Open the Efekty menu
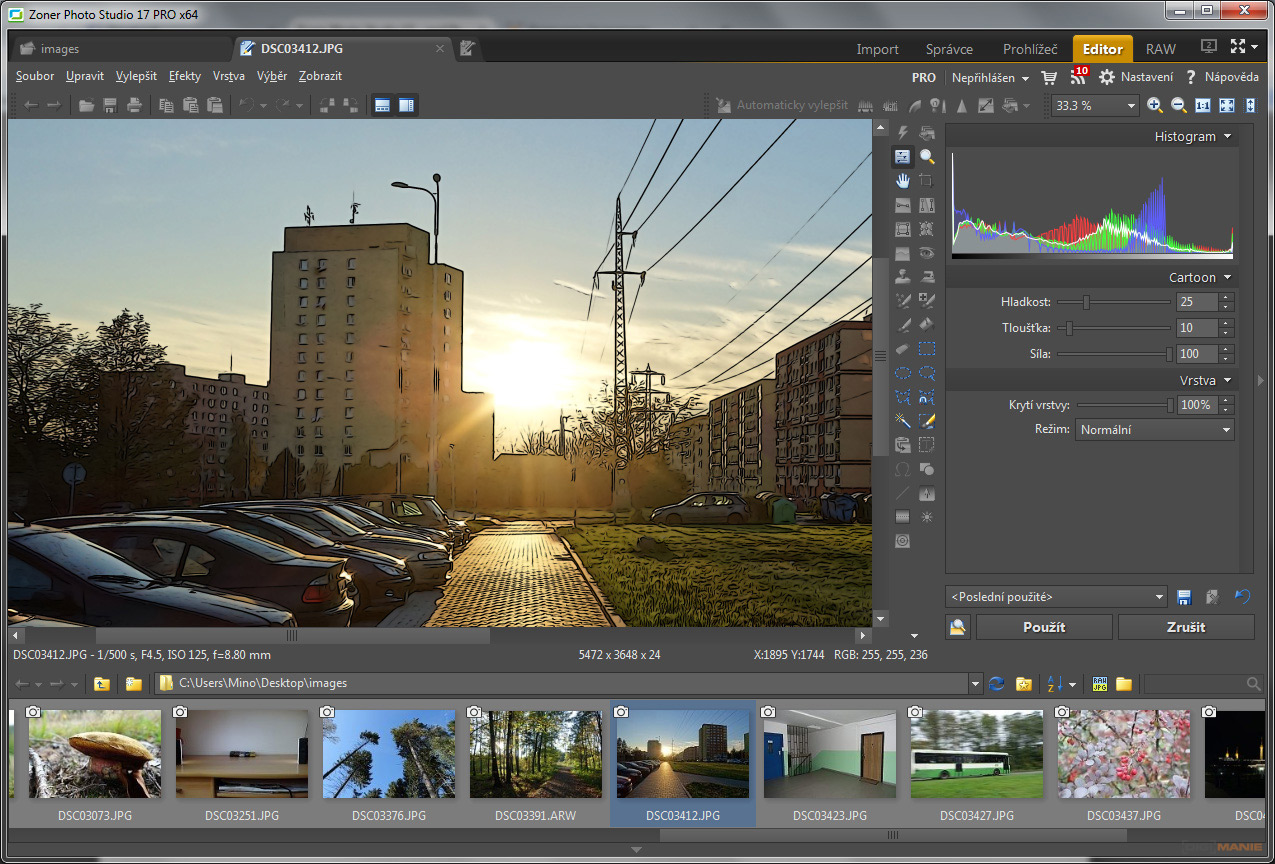Viewport: 1275px width, 864px height. tap(184, 75)
